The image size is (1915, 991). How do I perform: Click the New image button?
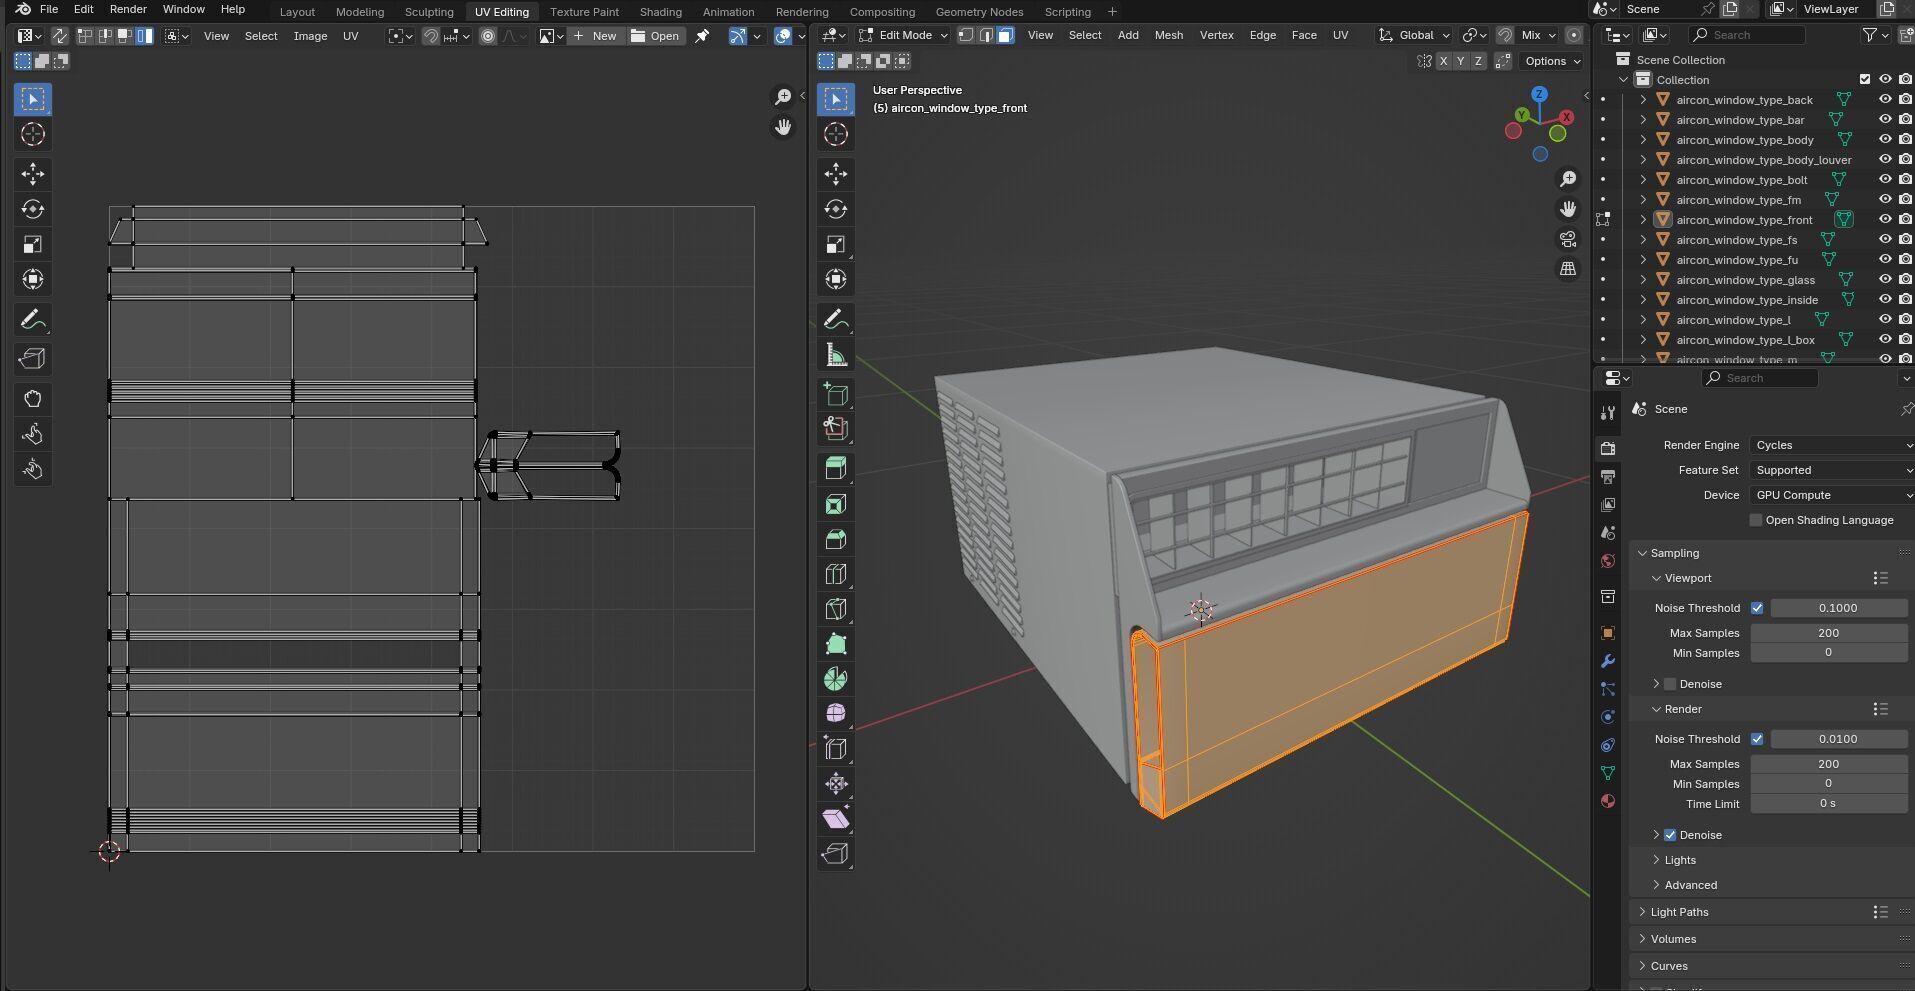point(595,36)
